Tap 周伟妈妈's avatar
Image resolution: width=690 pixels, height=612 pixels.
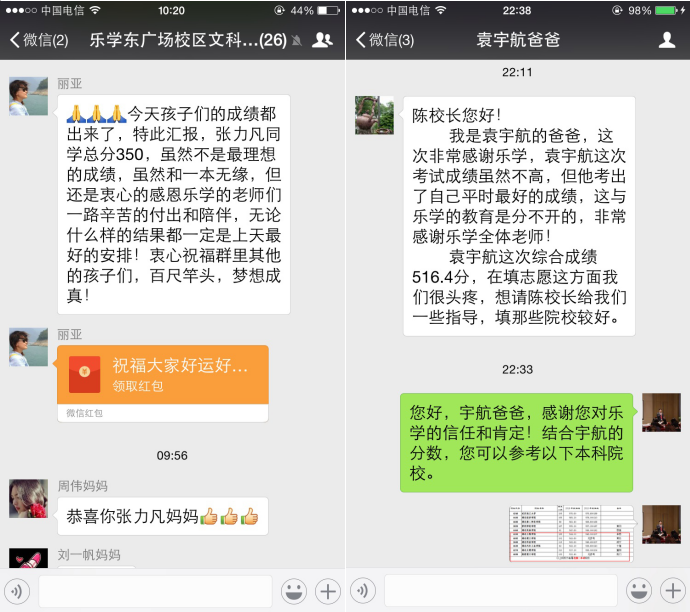(x=29, y=498)
